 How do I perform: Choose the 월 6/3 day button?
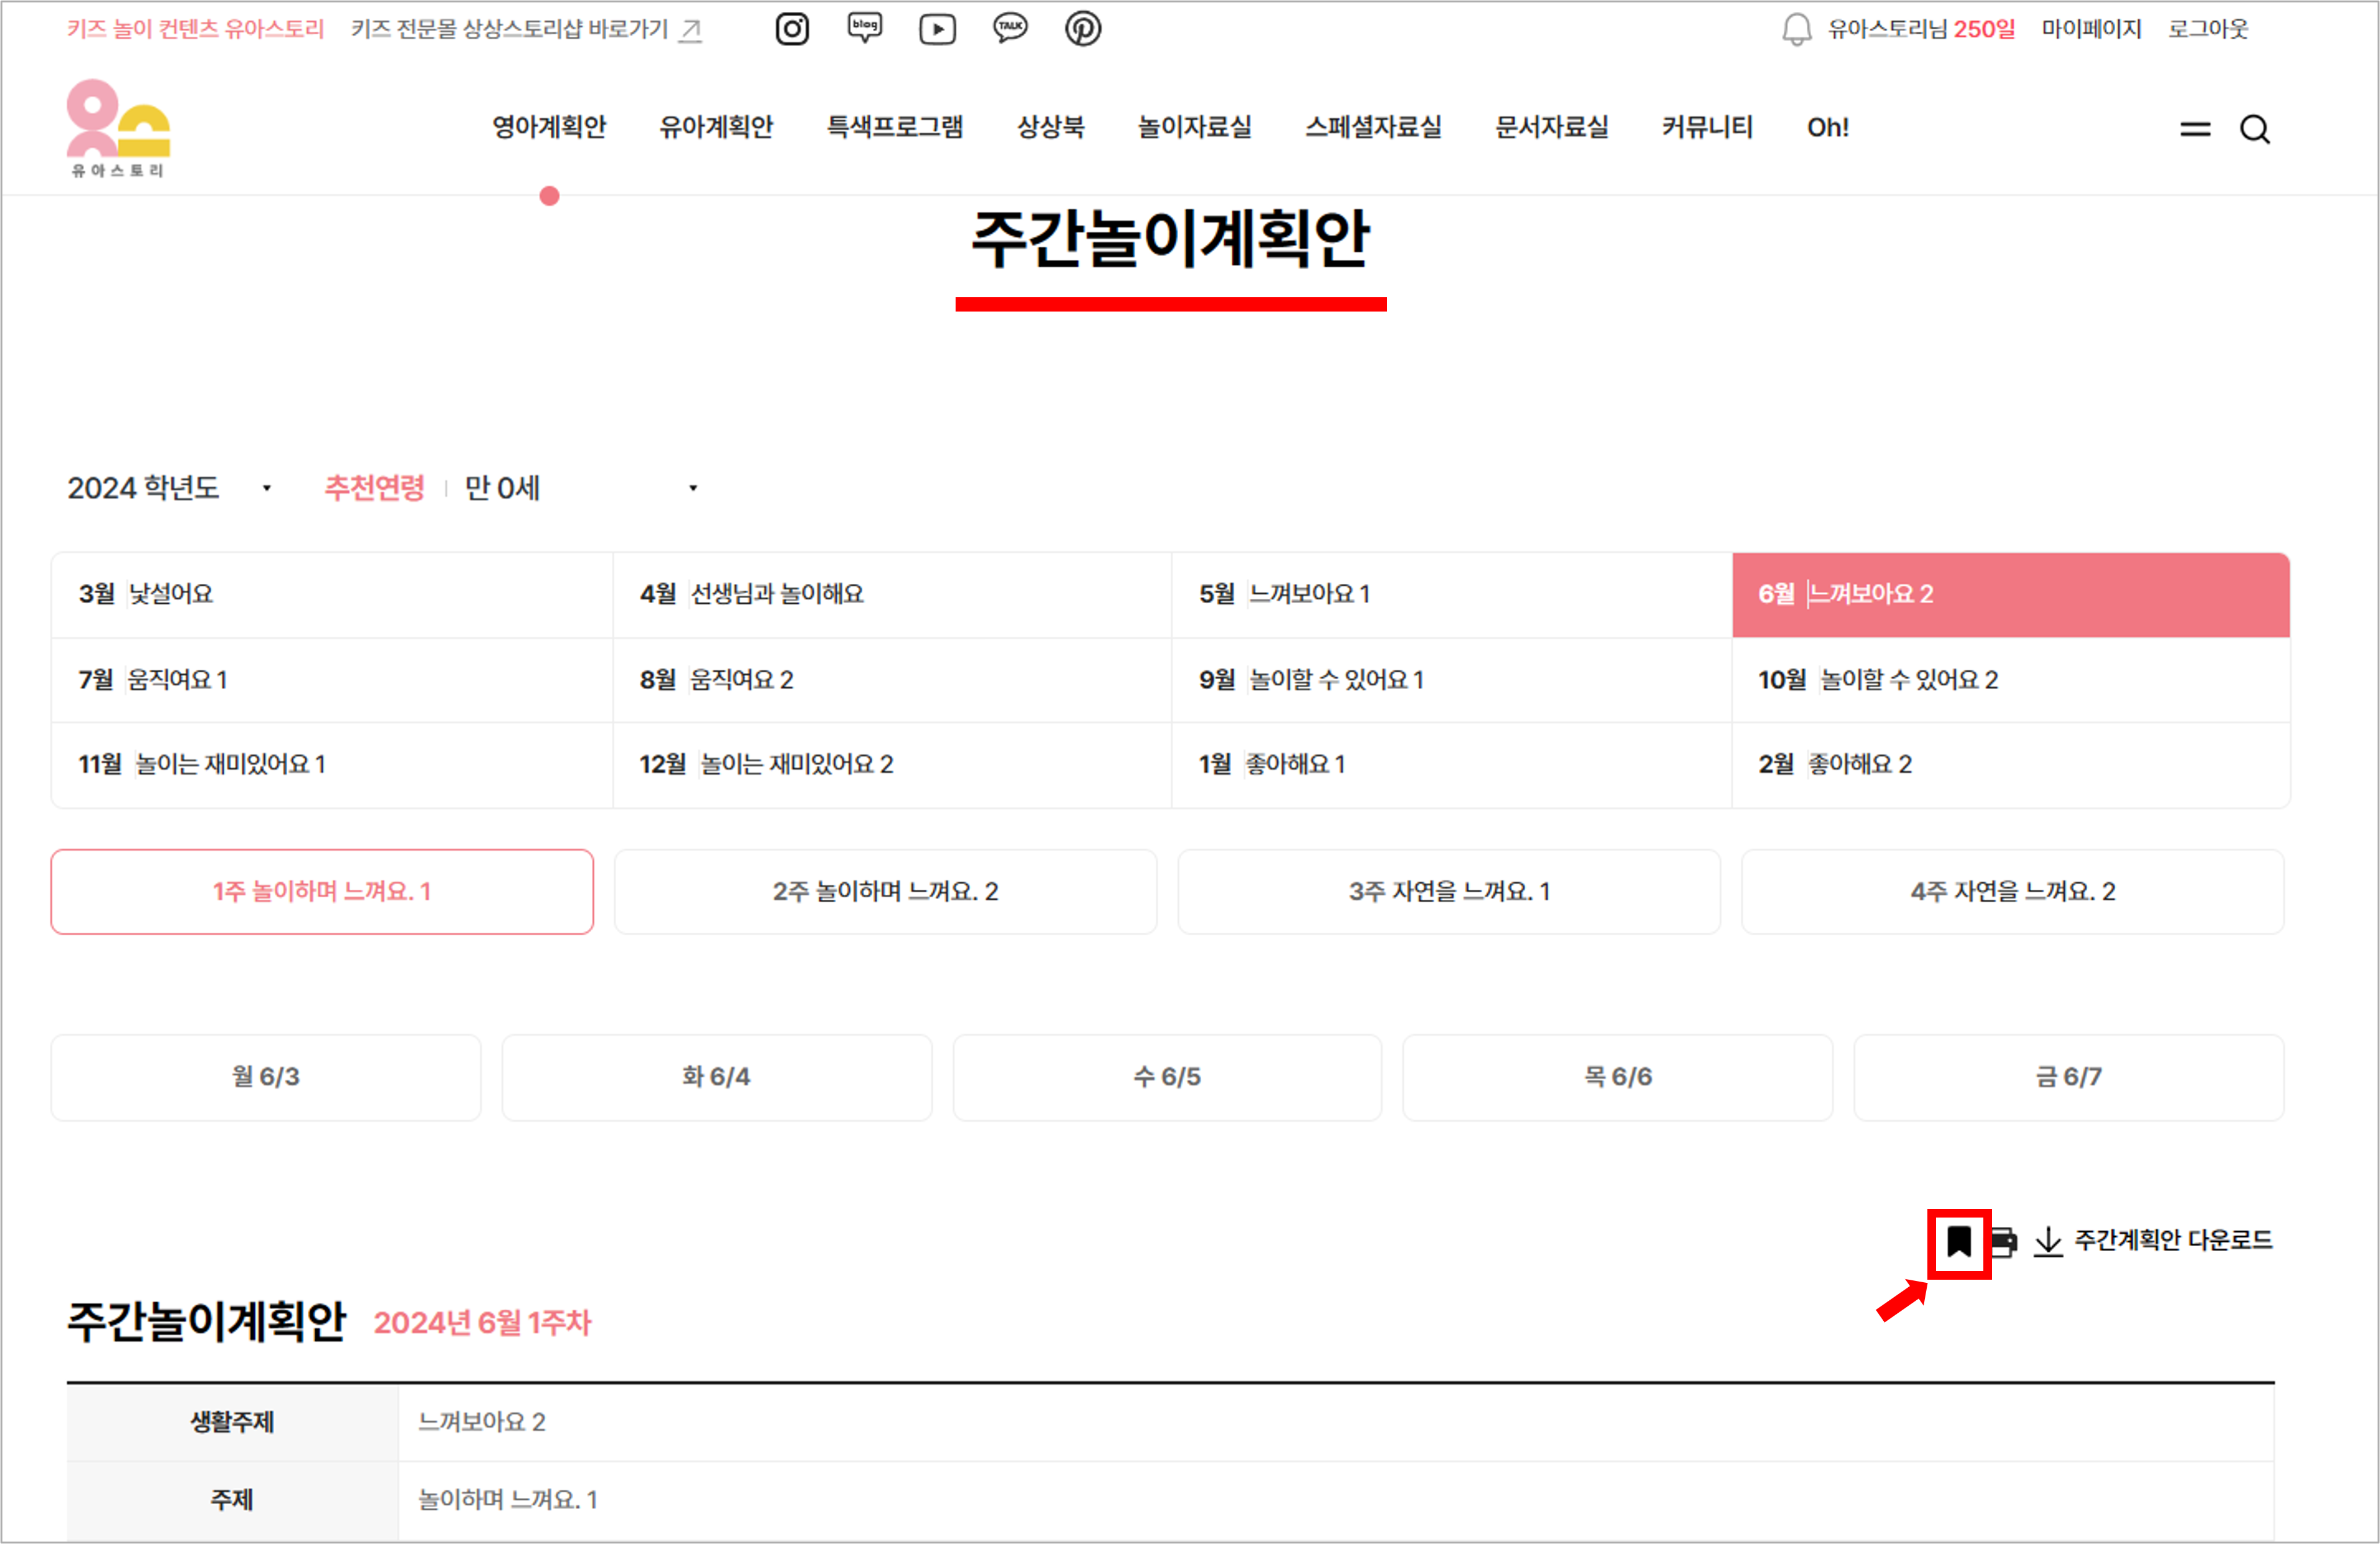(x=266, y=1078)
